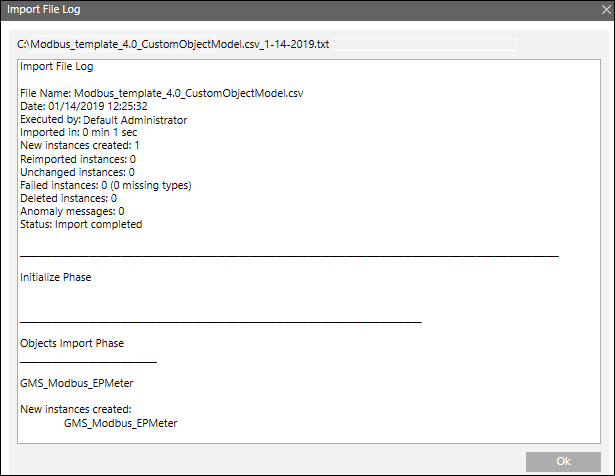The height and width of the screenshot is (476, 615).
Task: Select the Date 01/14/2019 line
Action: tap(84, 107)
